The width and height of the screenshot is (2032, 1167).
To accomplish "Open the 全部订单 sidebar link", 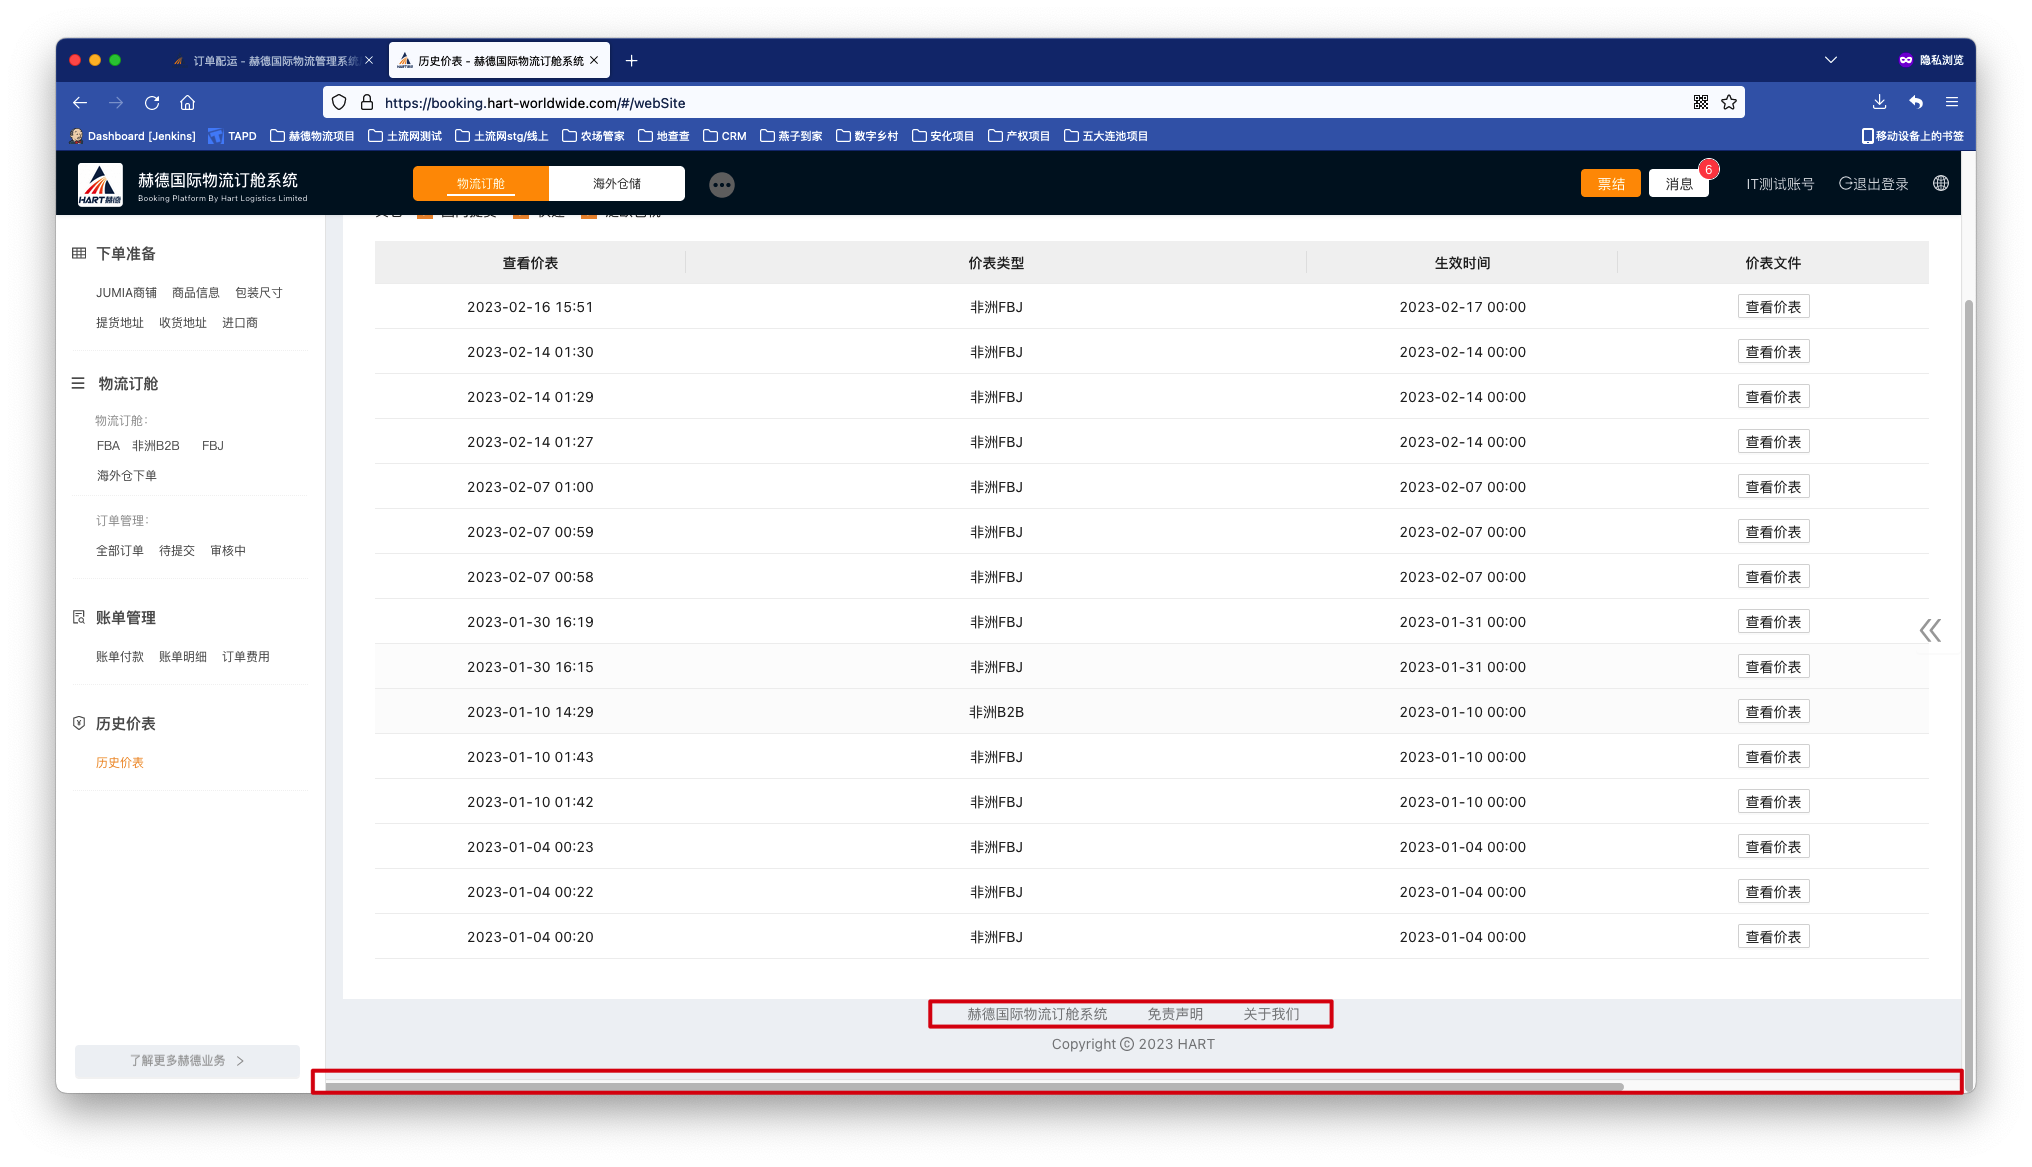I will [x=120, y=550].
